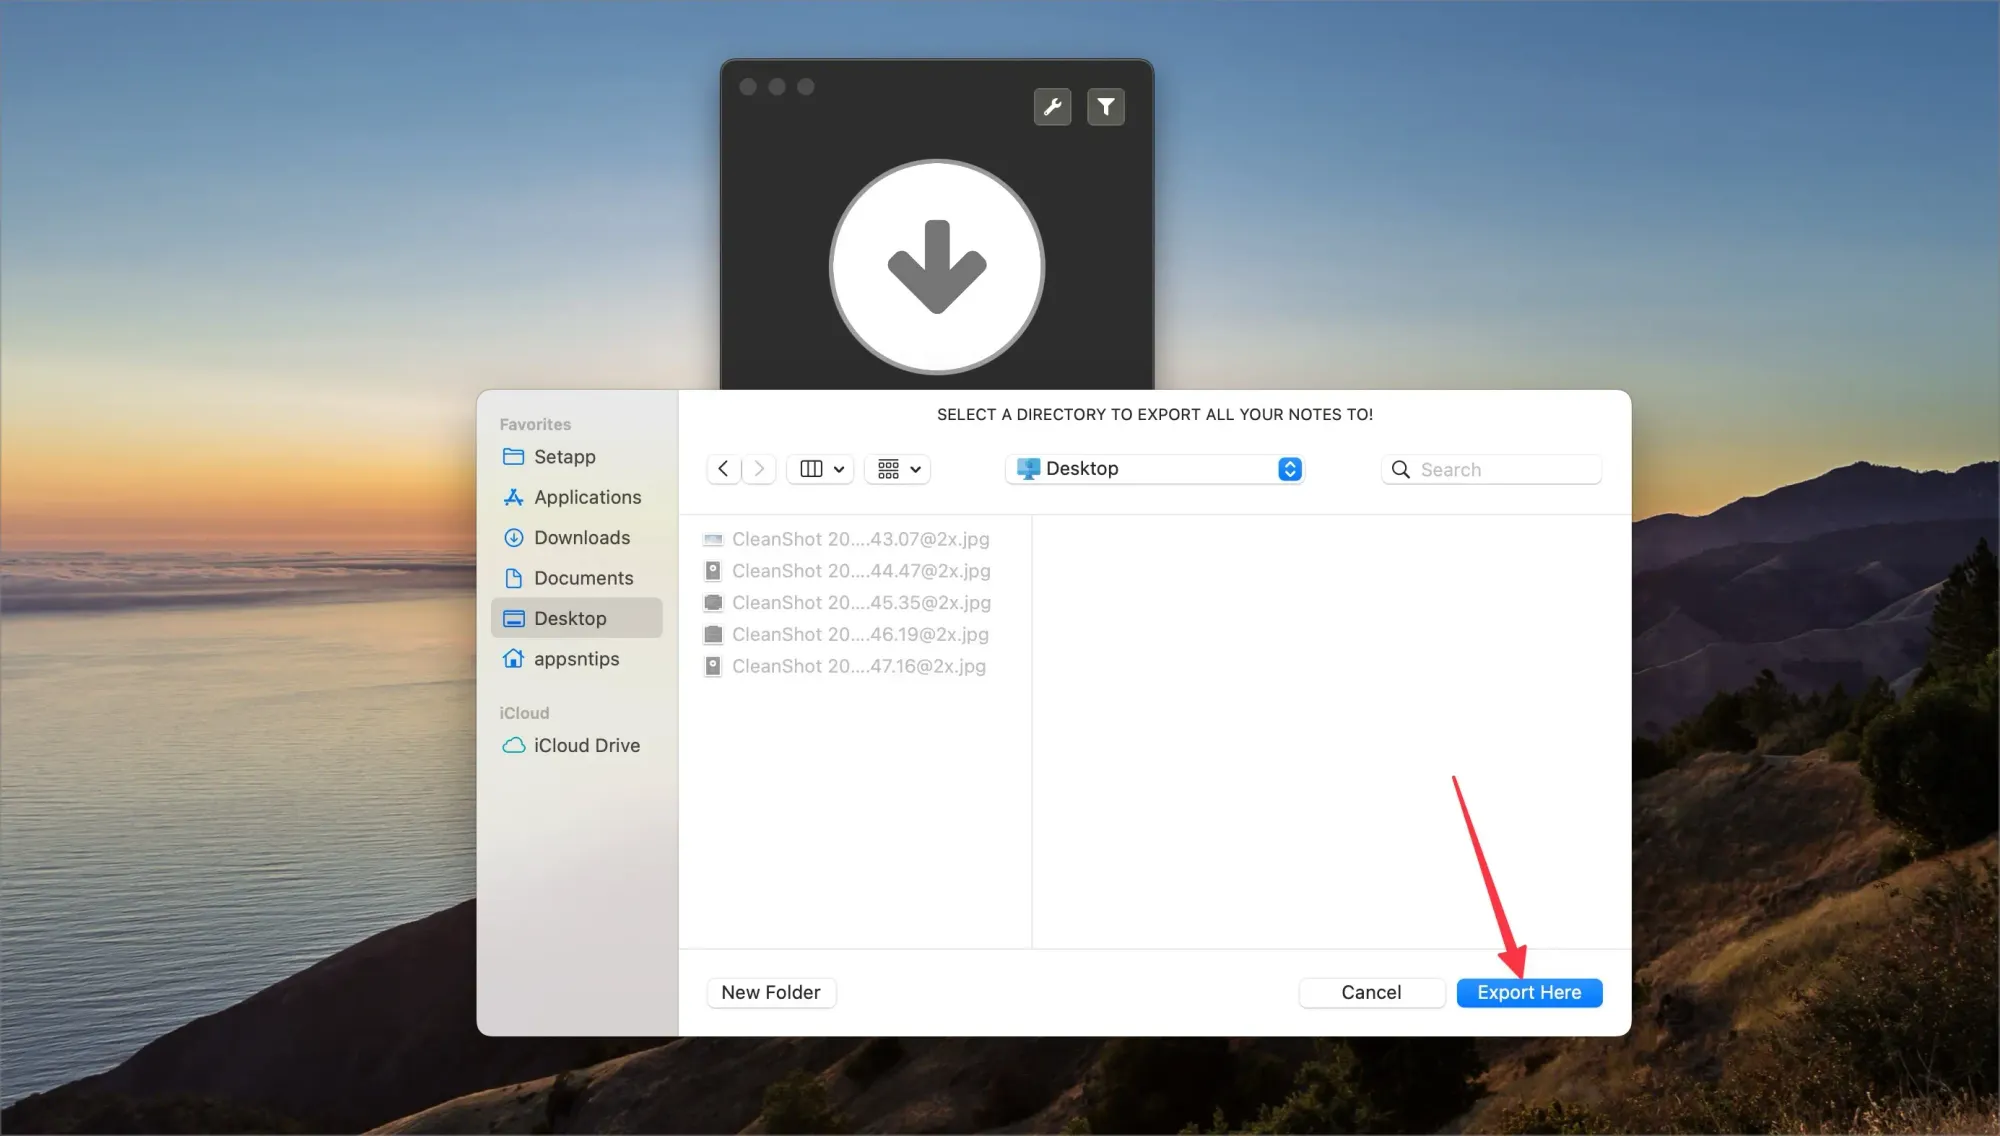Go forward with right chevron button
The height and width of the screenshot is (1136, 2000).
759,469
